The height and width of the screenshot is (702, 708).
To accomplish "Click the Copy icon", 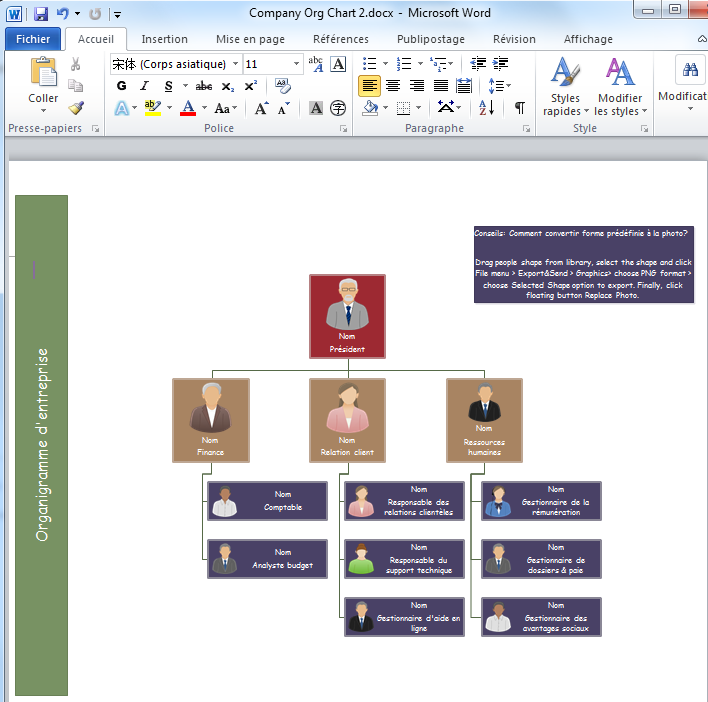I will 75,85.
